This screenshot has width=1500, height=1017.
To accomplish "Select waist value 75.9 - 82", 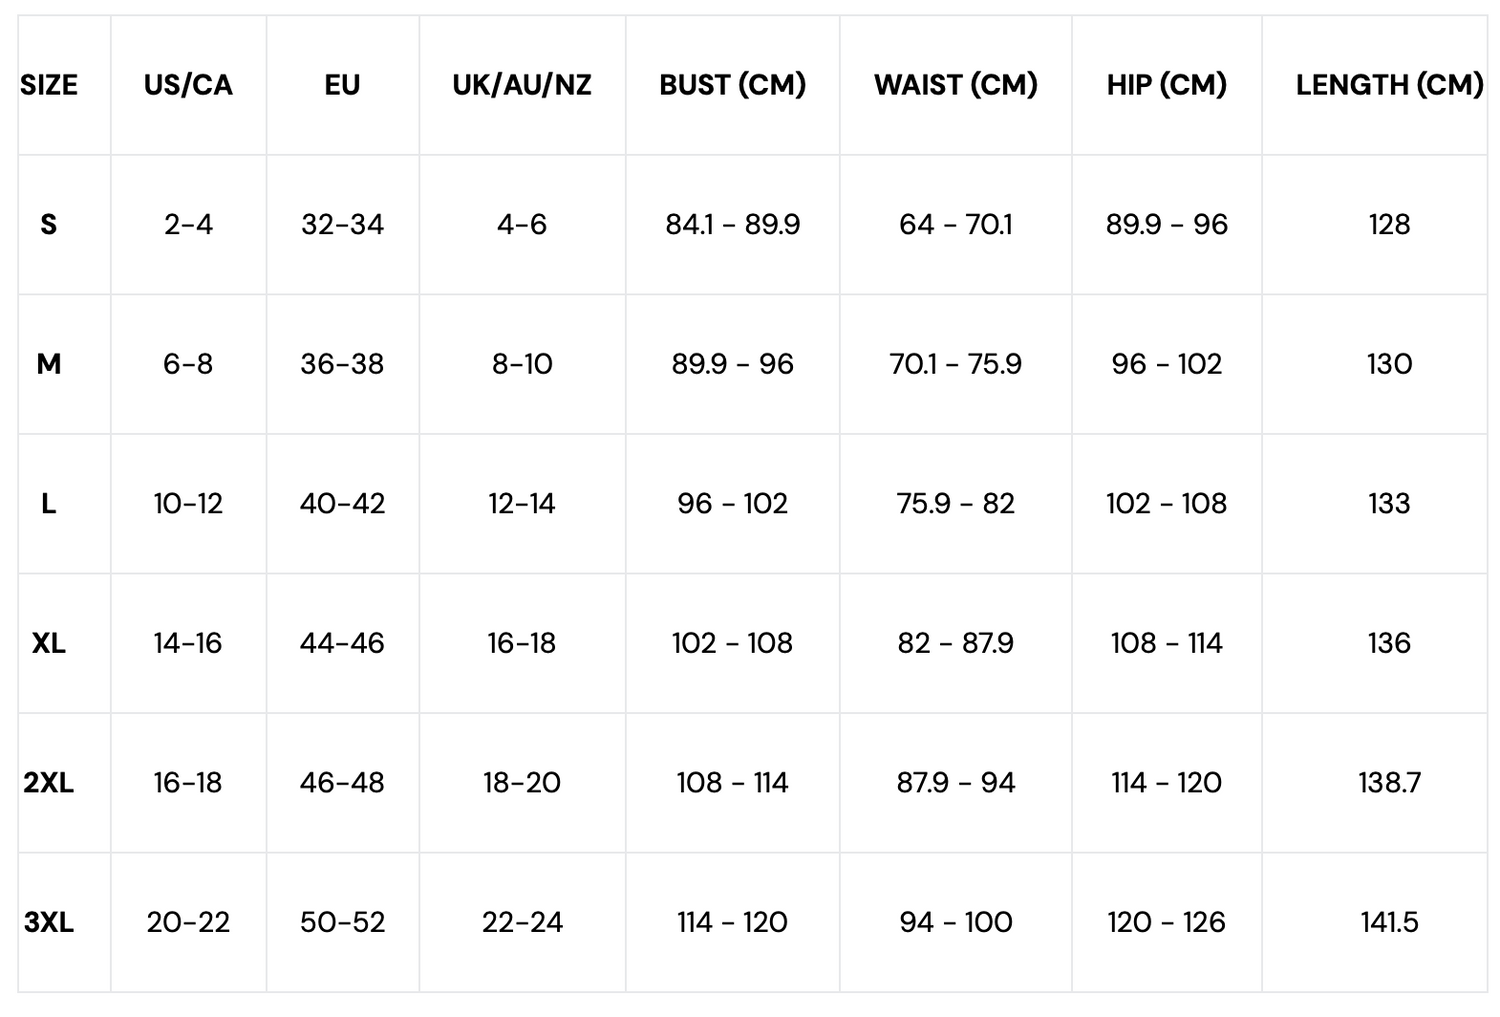I will [x=955, y=503].
